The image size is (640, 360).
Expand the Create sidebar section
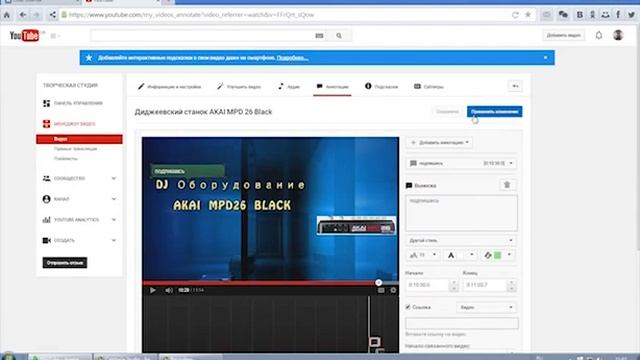point(79,240)
